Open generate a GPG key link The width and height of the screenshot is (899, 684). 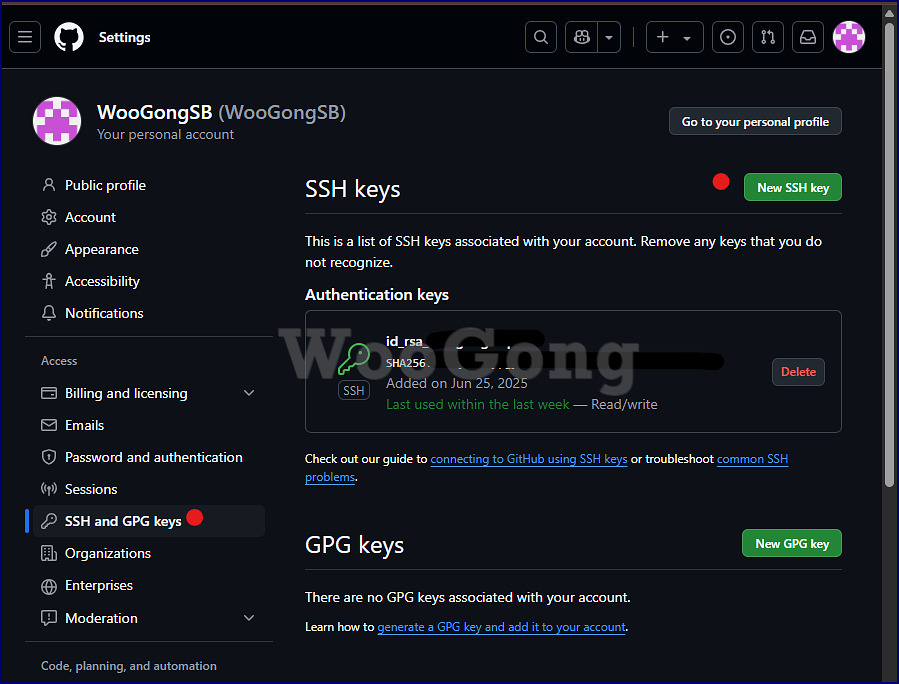click(x=501, y=627)
